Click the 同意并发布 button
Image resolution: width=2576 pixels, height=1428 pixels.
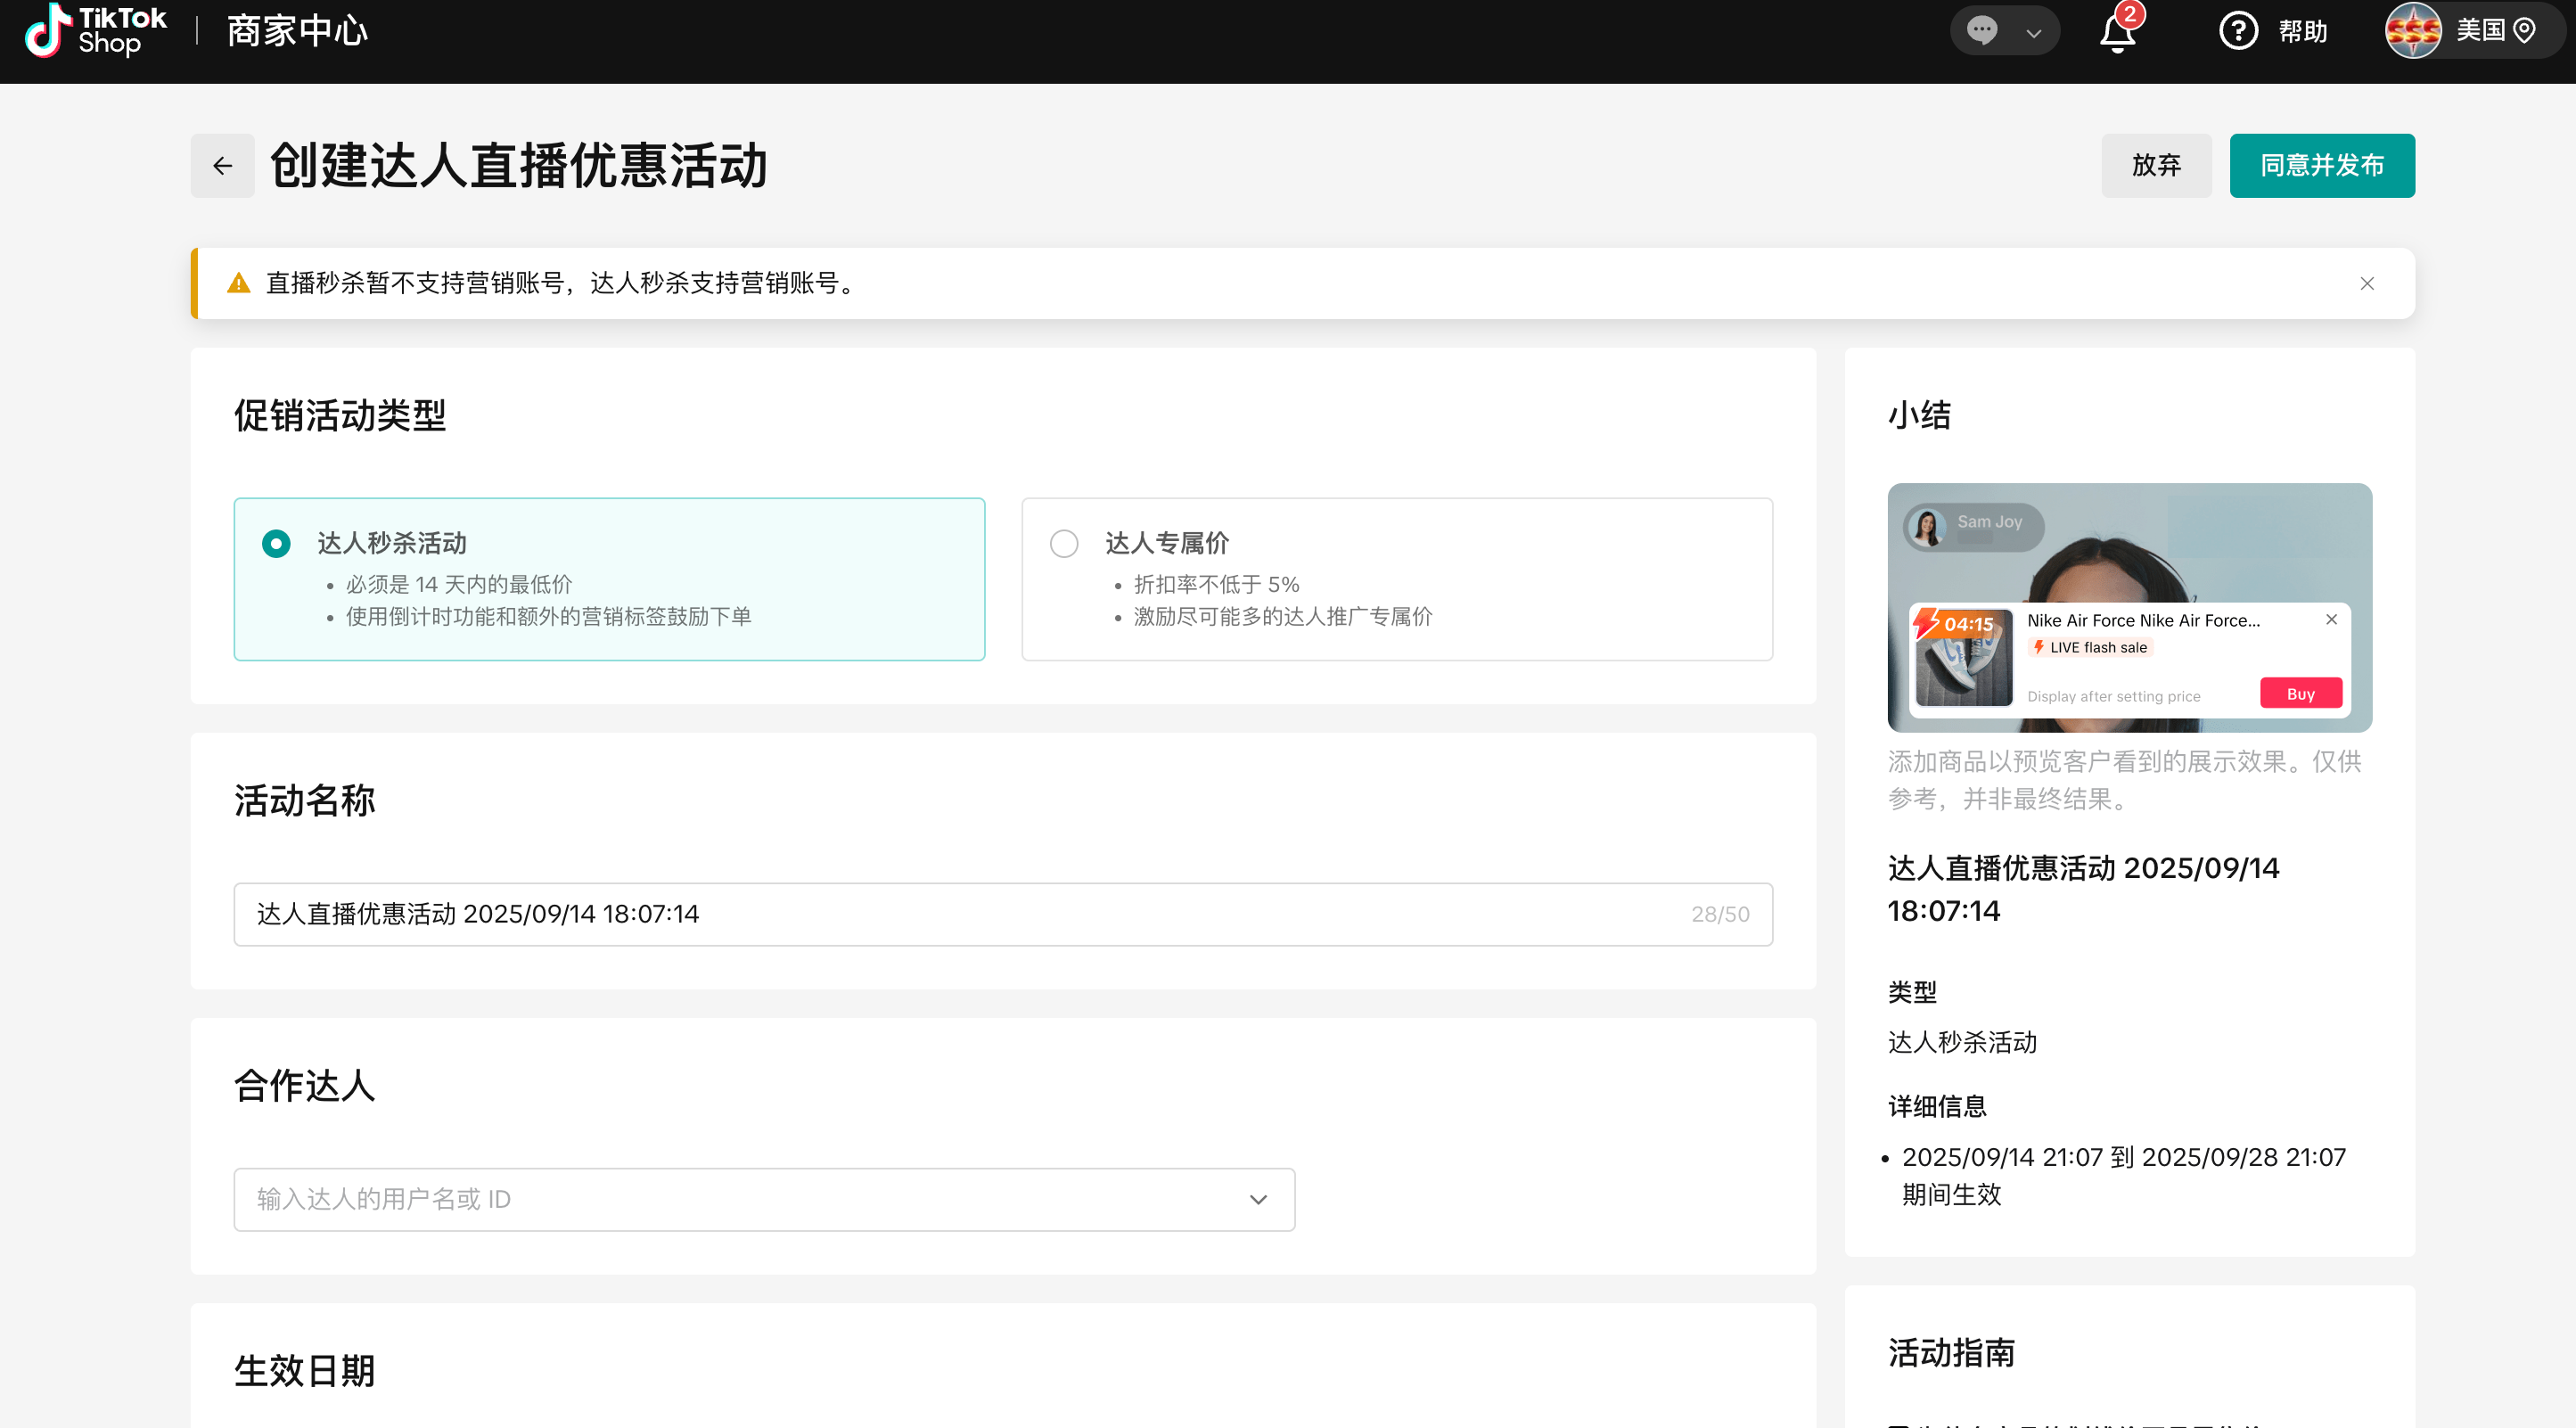[2321, 165]
